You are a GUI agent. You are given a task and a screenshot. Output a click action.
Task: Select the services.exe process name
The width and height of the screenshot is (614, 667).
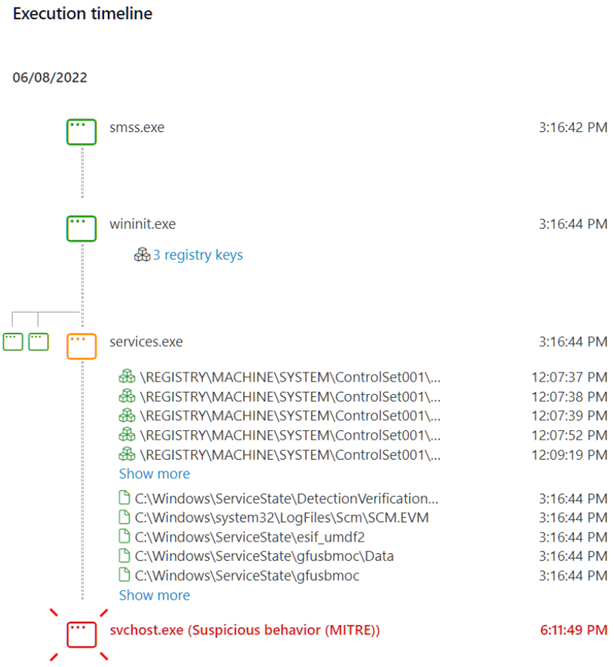click(x=146, y=342)
